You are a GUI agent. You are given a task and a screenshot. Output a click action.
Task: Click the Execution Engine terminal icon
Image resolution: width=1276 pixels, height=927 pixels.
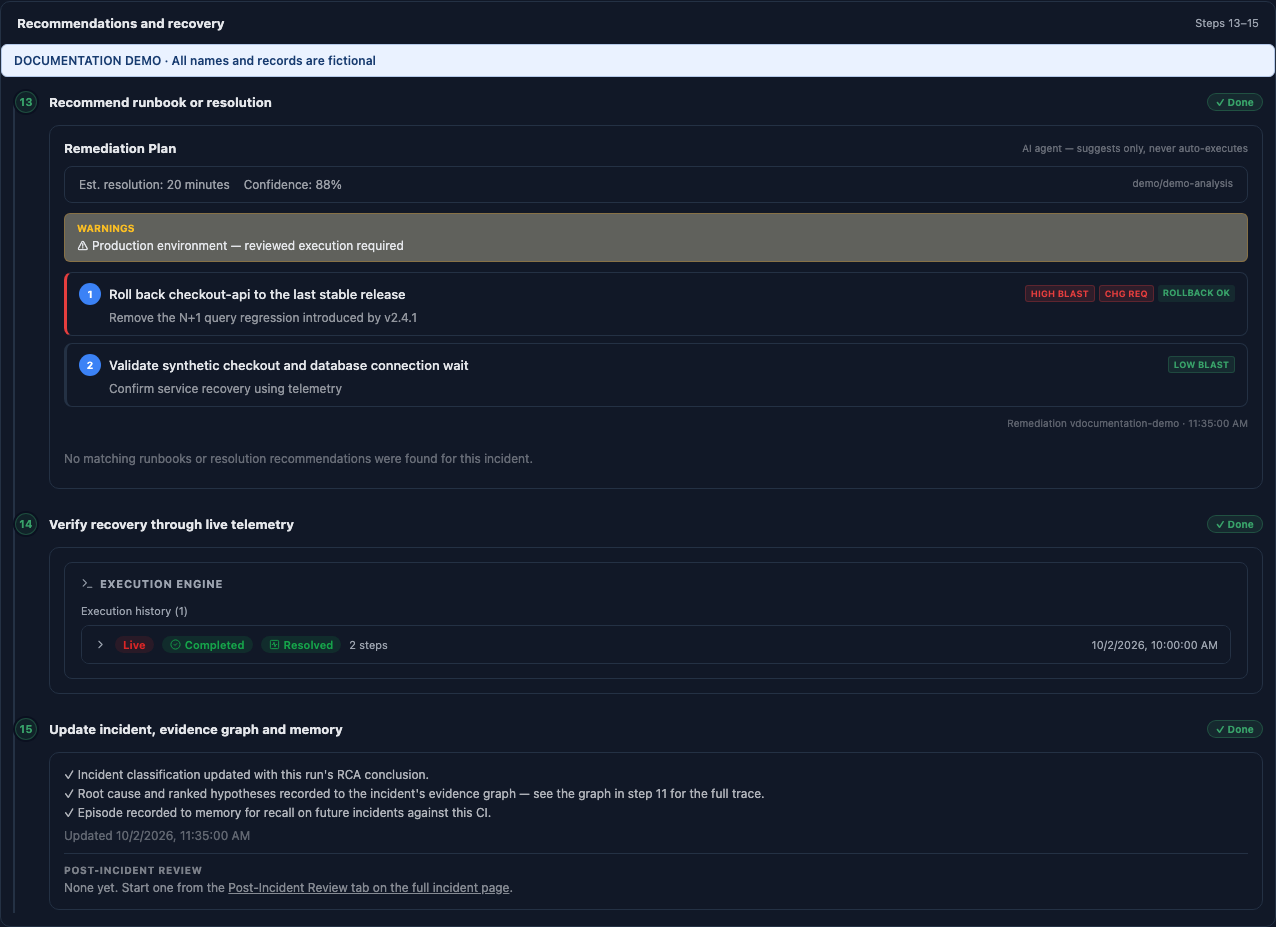click(x=87, y=584)
